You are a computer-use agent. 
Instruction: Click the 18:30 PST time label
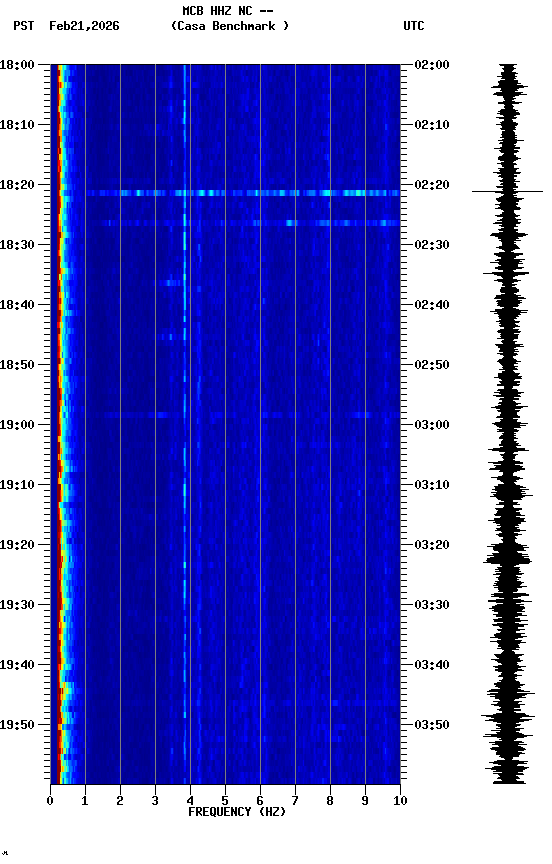pos(17,245)
